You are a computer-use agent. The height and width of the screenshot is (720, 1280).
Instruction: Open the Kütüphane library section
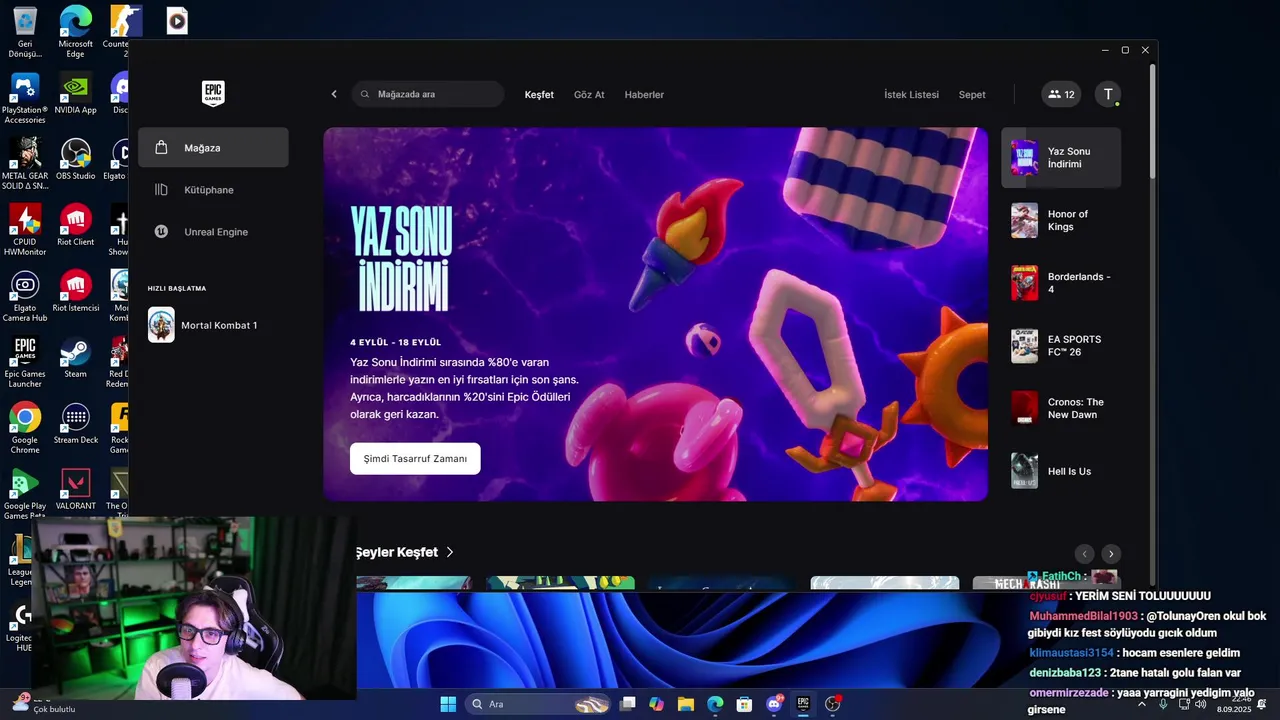pos(213,190)
